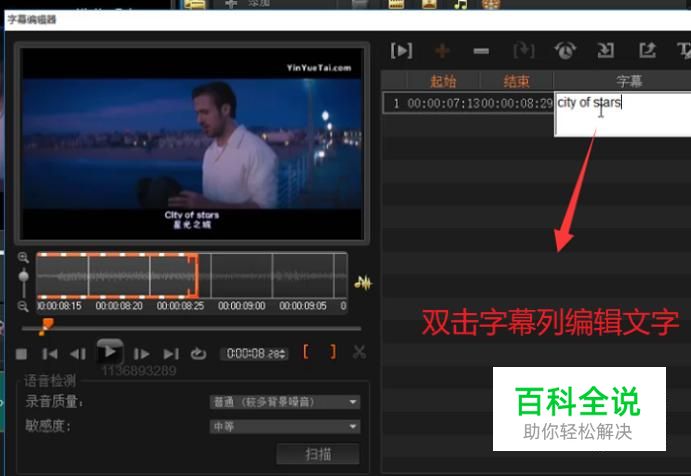Stop the video playback

click(x=21, y=354)
